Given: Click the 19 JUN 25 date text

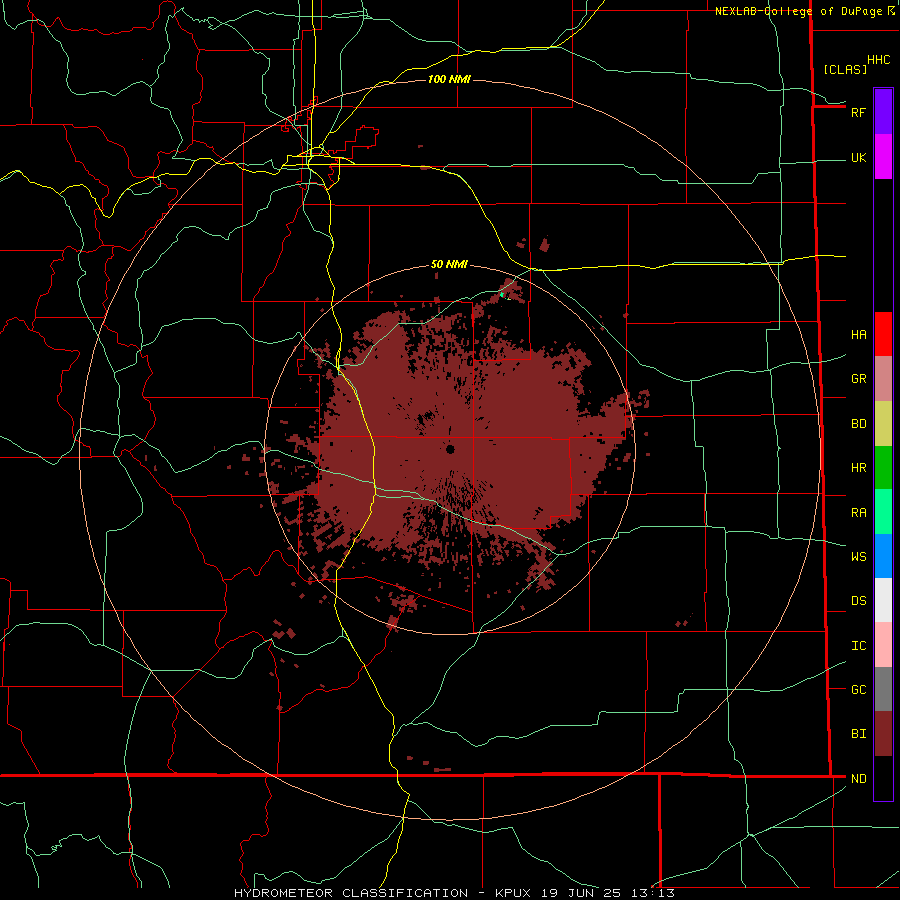Looking at the screenshot, I should [x=581, y=893].
